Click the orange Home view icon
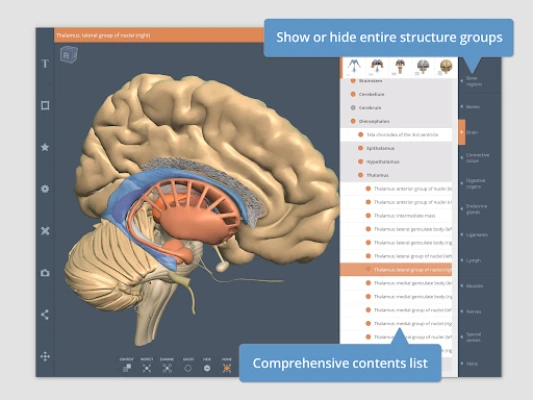 [226, 368]
